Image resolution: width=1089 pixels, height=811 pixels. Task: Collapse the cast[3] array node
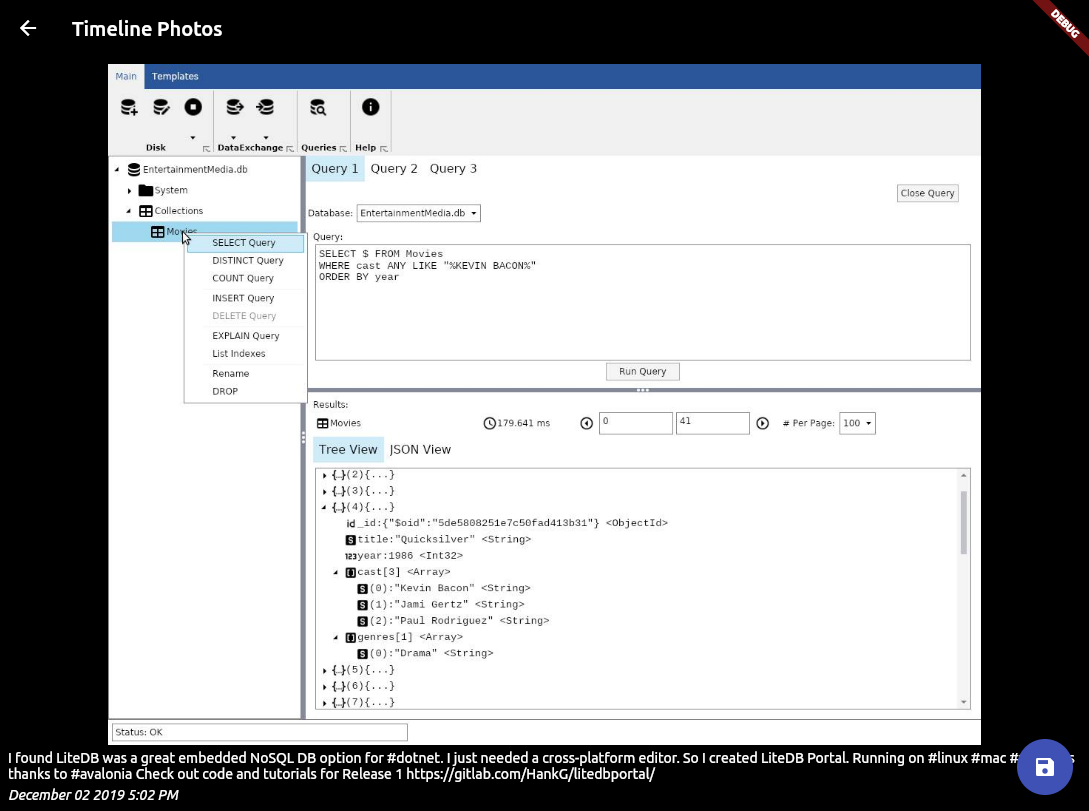tap(336, 572)
